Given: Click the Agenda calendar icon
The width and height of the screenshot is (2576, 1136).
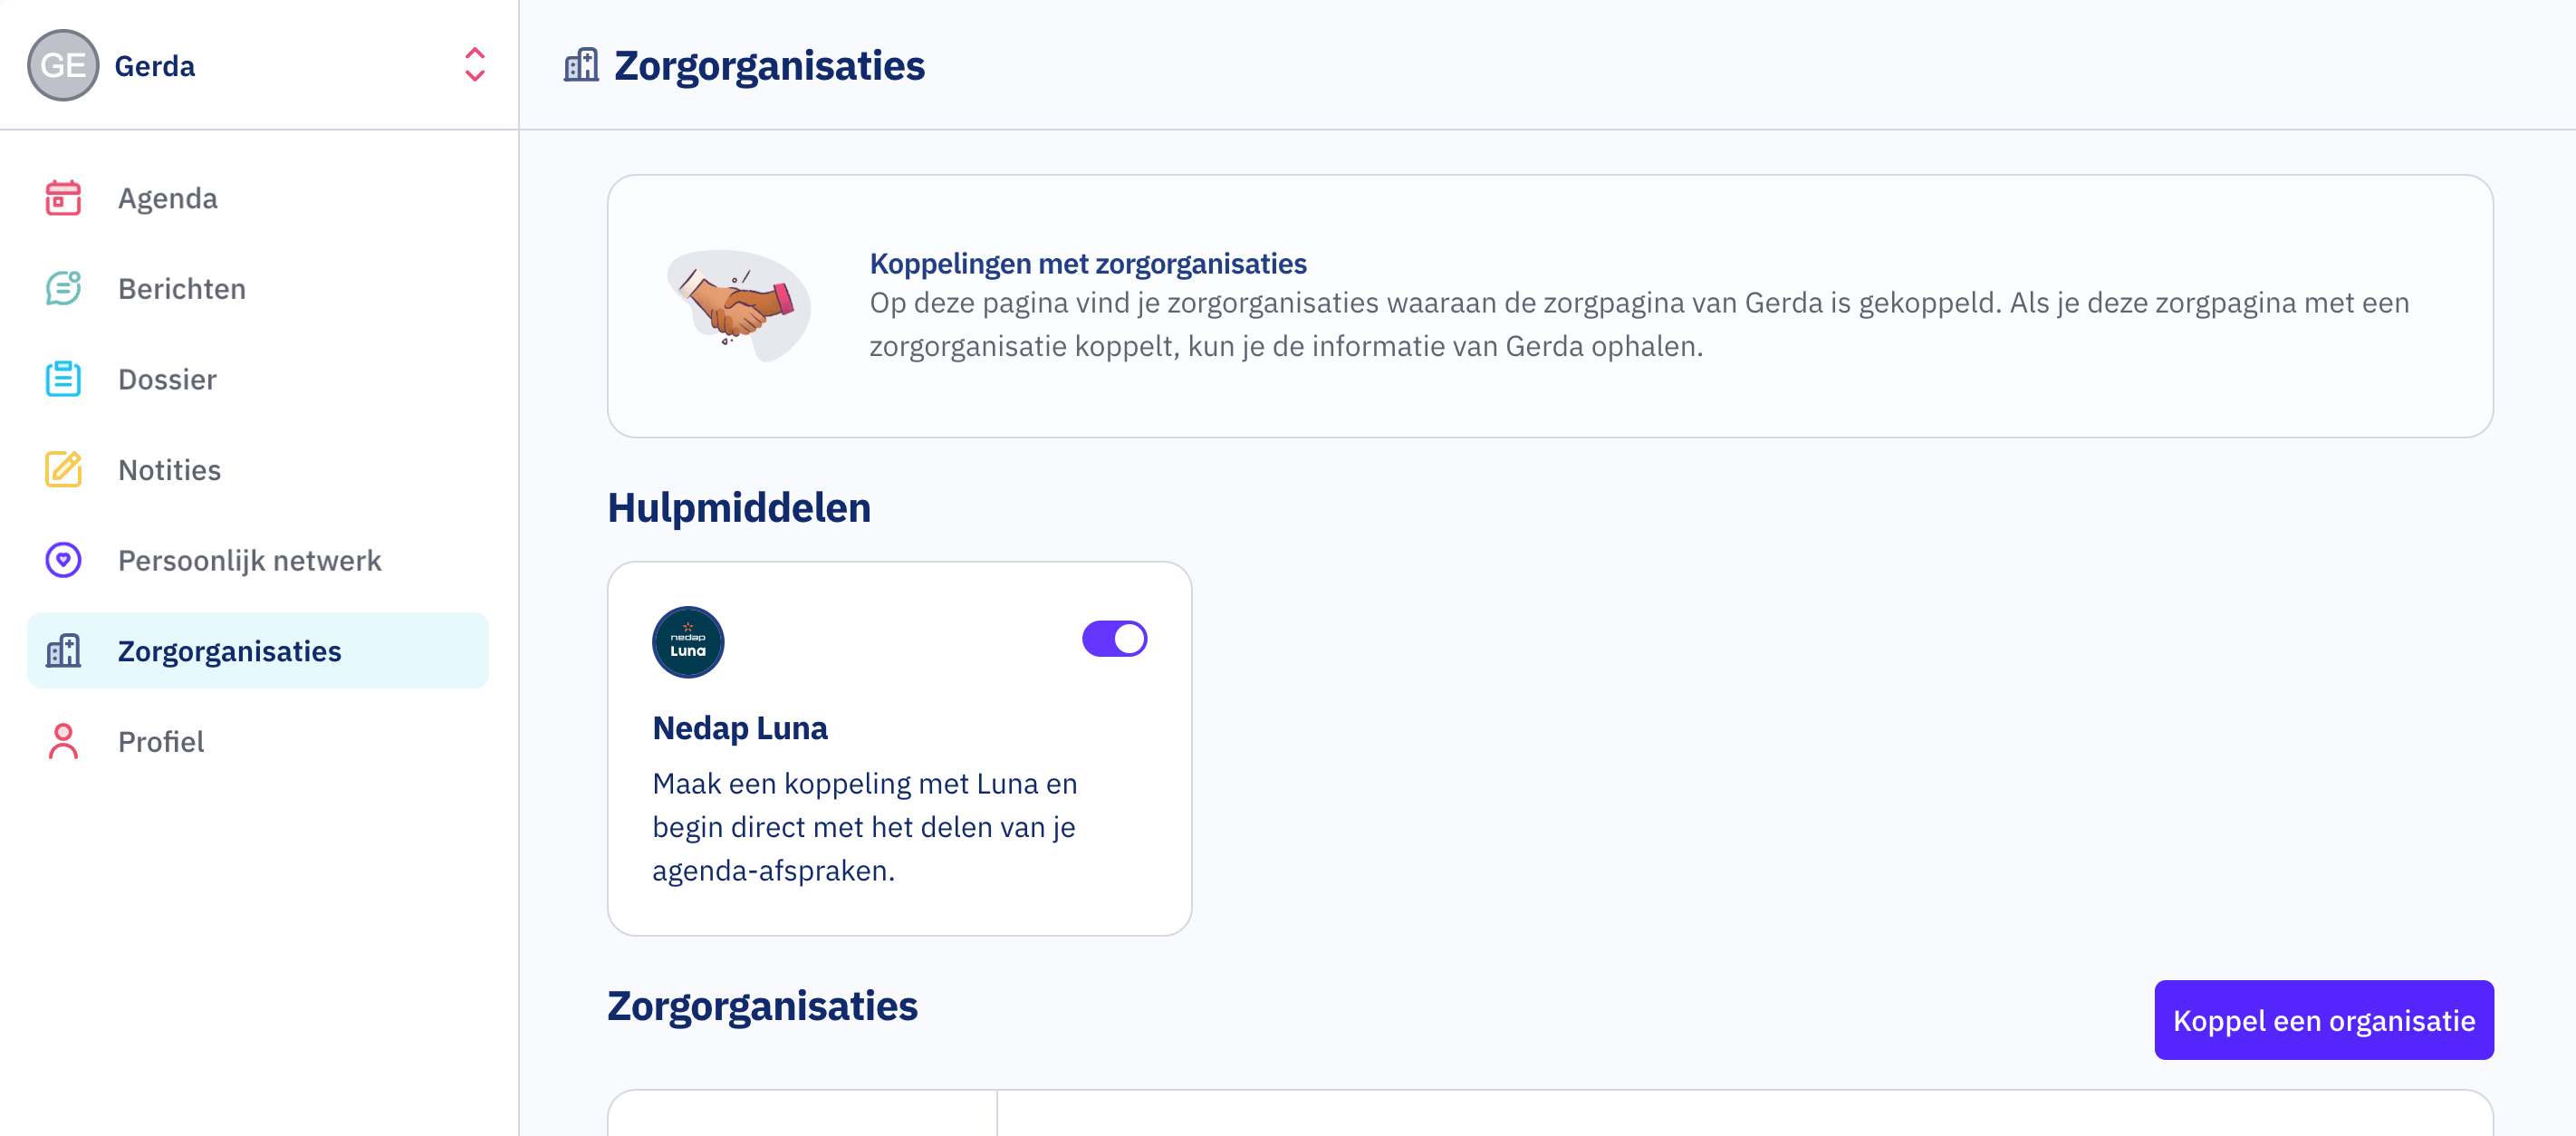Looking at the screenshot, I should pos(63,198).
